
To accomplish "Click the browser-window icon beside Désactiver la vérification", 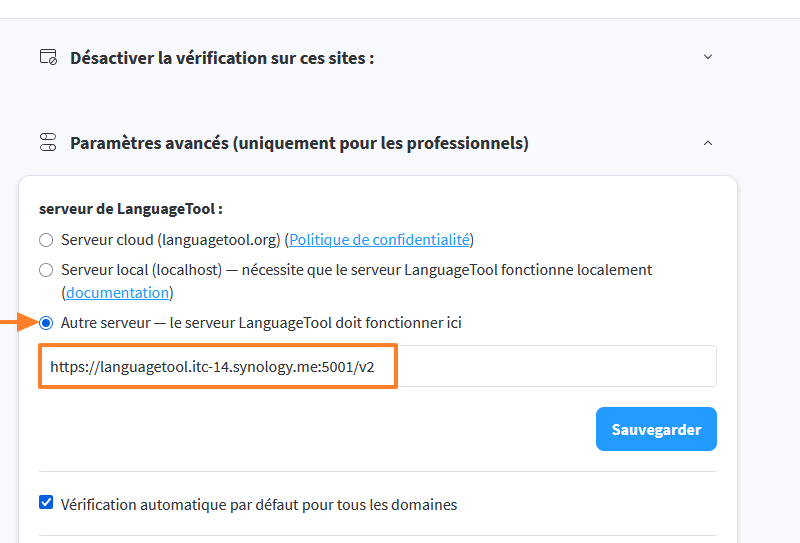I will (48, 57).
